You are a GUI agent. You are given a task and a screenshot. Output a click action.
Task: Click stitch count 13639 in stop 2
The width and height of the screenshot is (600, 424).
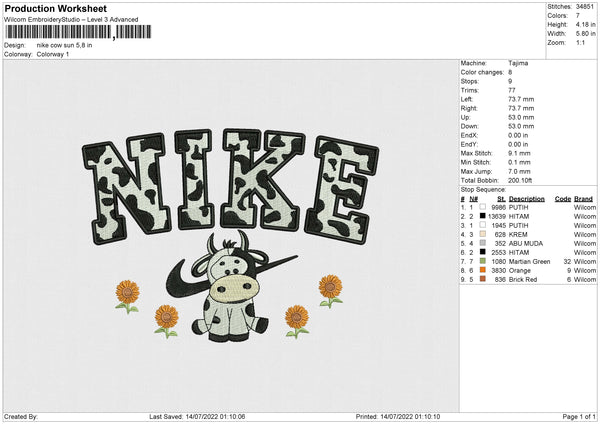pos(497,217)
